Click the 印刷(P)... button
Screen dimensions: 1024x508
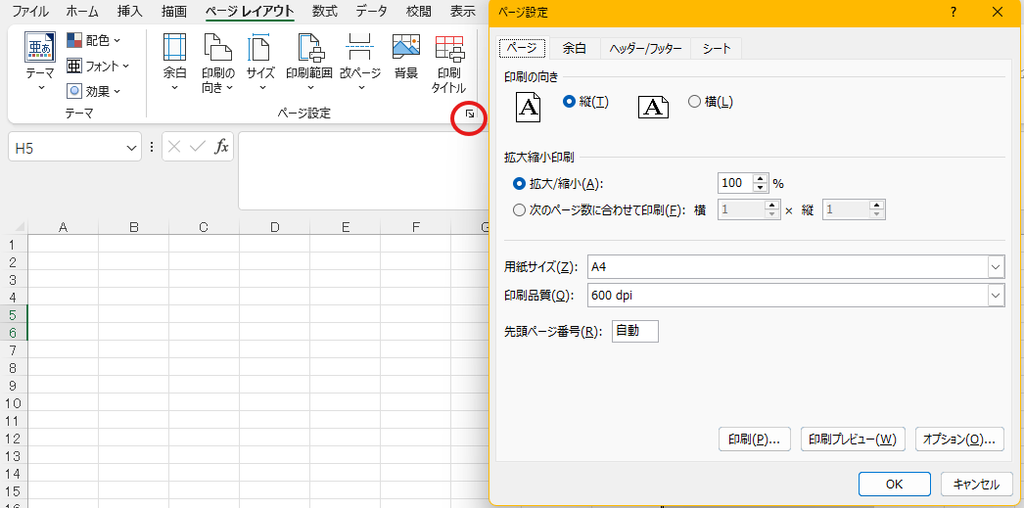754,439
